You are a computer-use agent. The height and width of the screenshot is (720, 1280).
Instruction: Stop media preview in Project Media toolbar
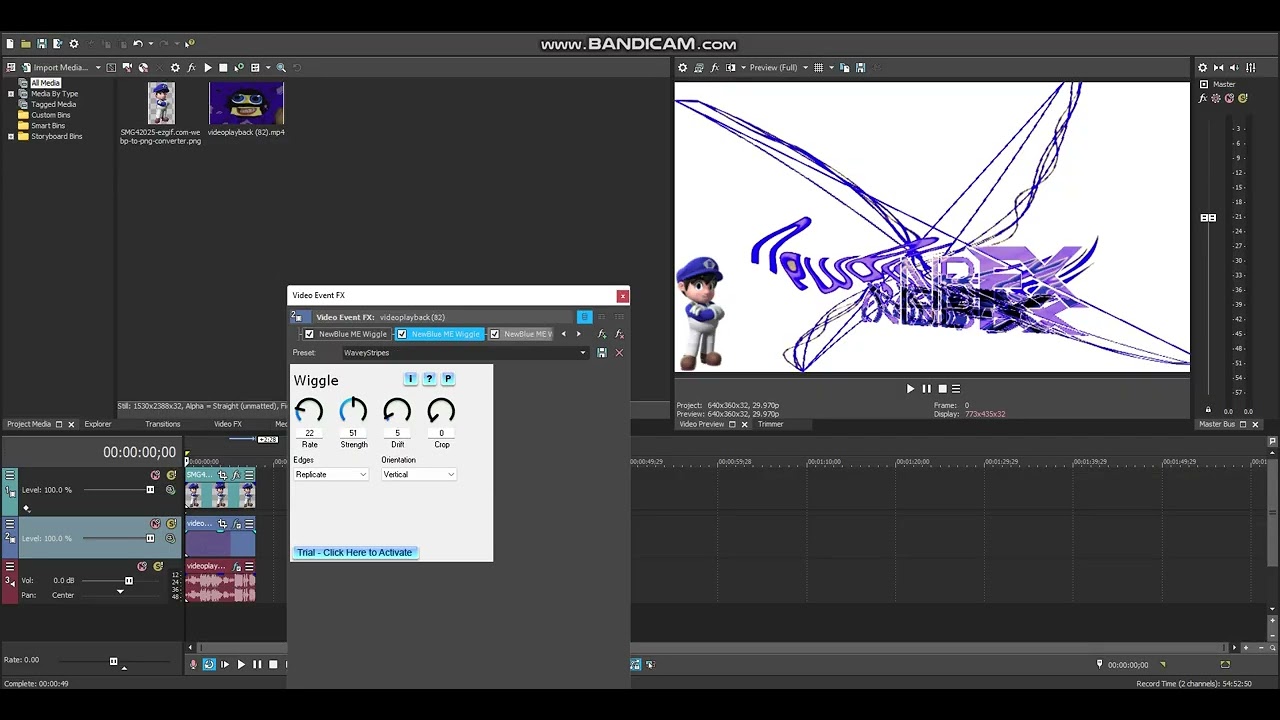point(223,68)
